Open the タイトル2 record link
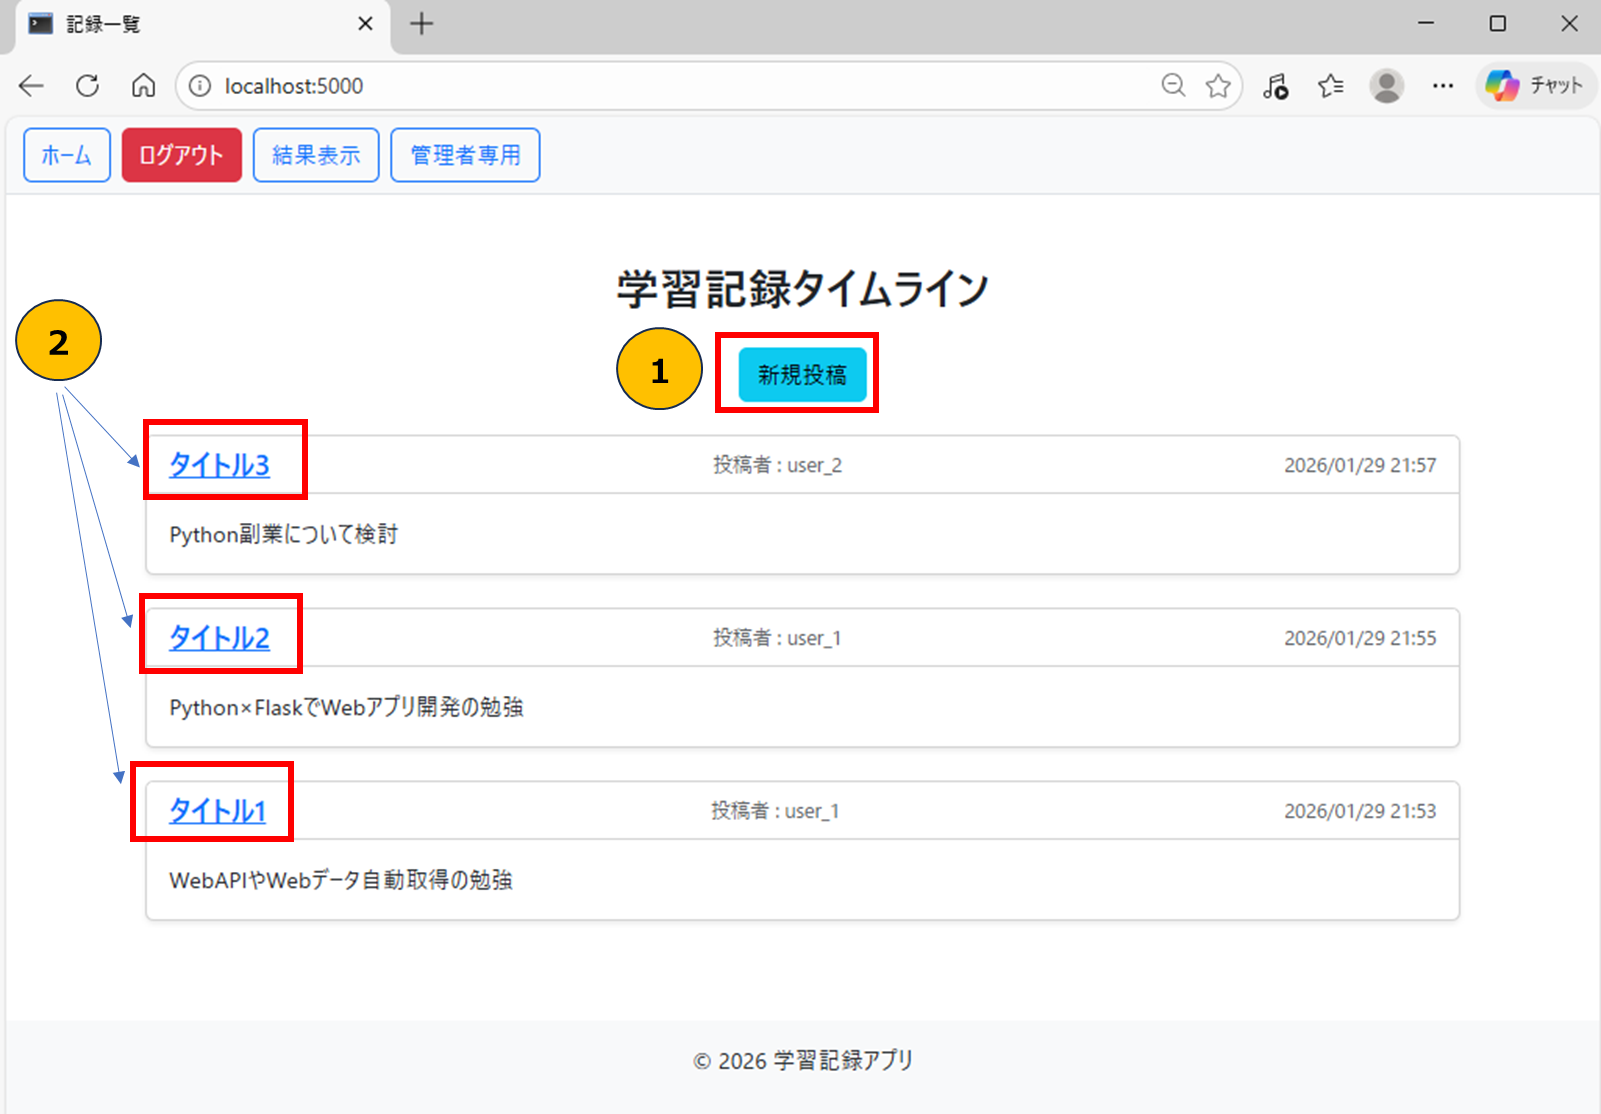This screenshot has height=1114, width=1601. [x=219, y=638]
